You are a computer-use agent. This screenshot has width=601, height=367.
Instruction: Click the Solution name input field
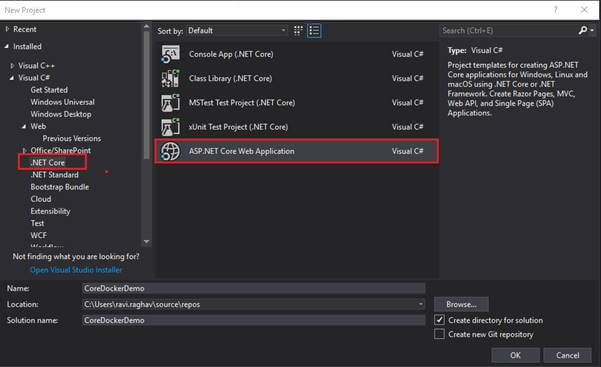[253, 320]
